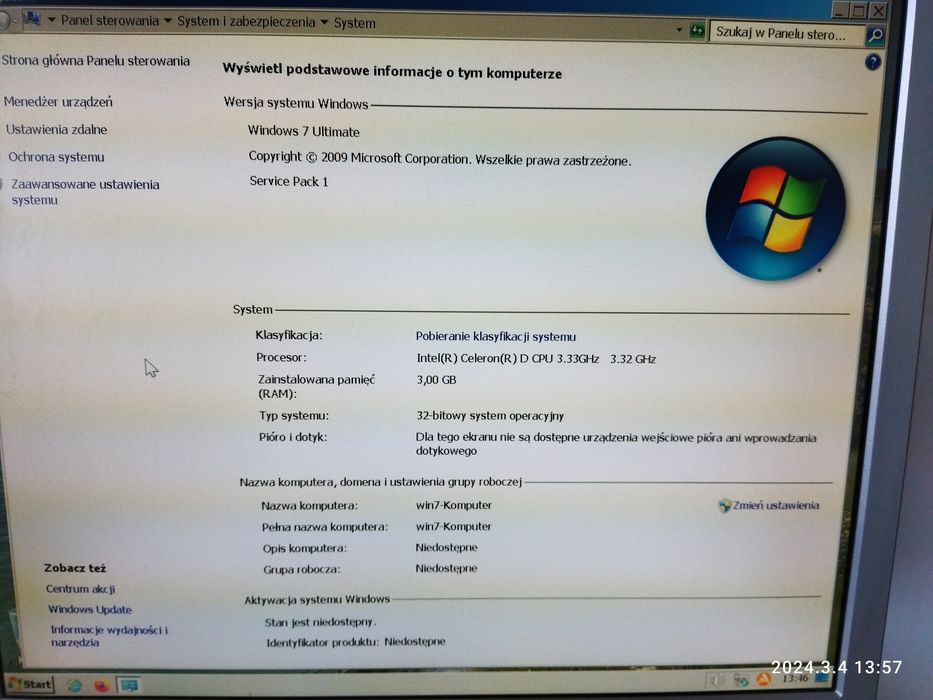933x700 pixels.
Task: Click the Intel(R) Celeron(R) D CPU value
Action: (536, 359)
